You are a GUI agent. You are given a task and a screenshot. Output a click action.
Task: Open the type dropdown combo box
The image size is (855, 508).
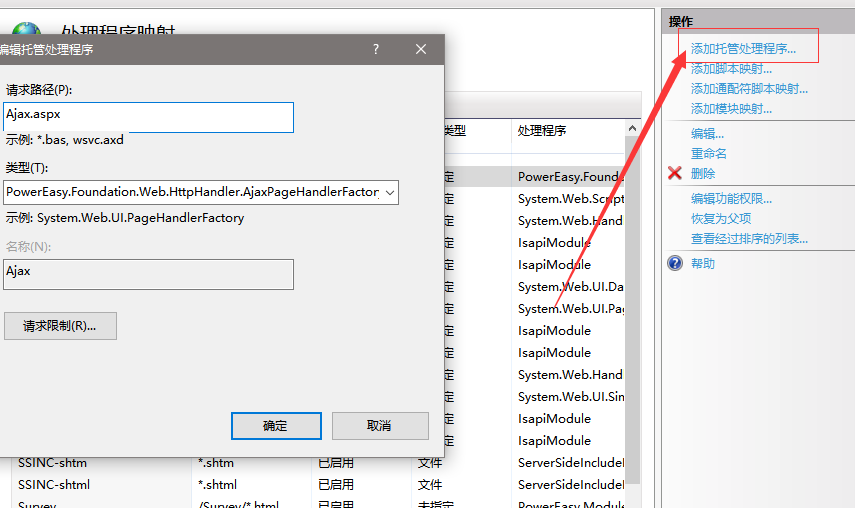pyautogui.click(x=389, y=192)
